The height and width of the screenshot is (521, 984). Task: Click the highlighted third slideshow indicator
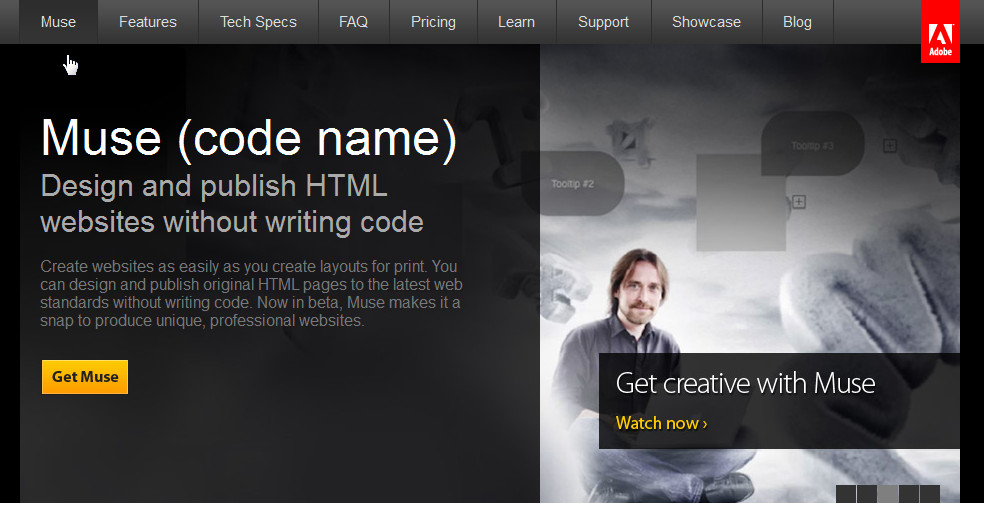(x=887, y=494)
